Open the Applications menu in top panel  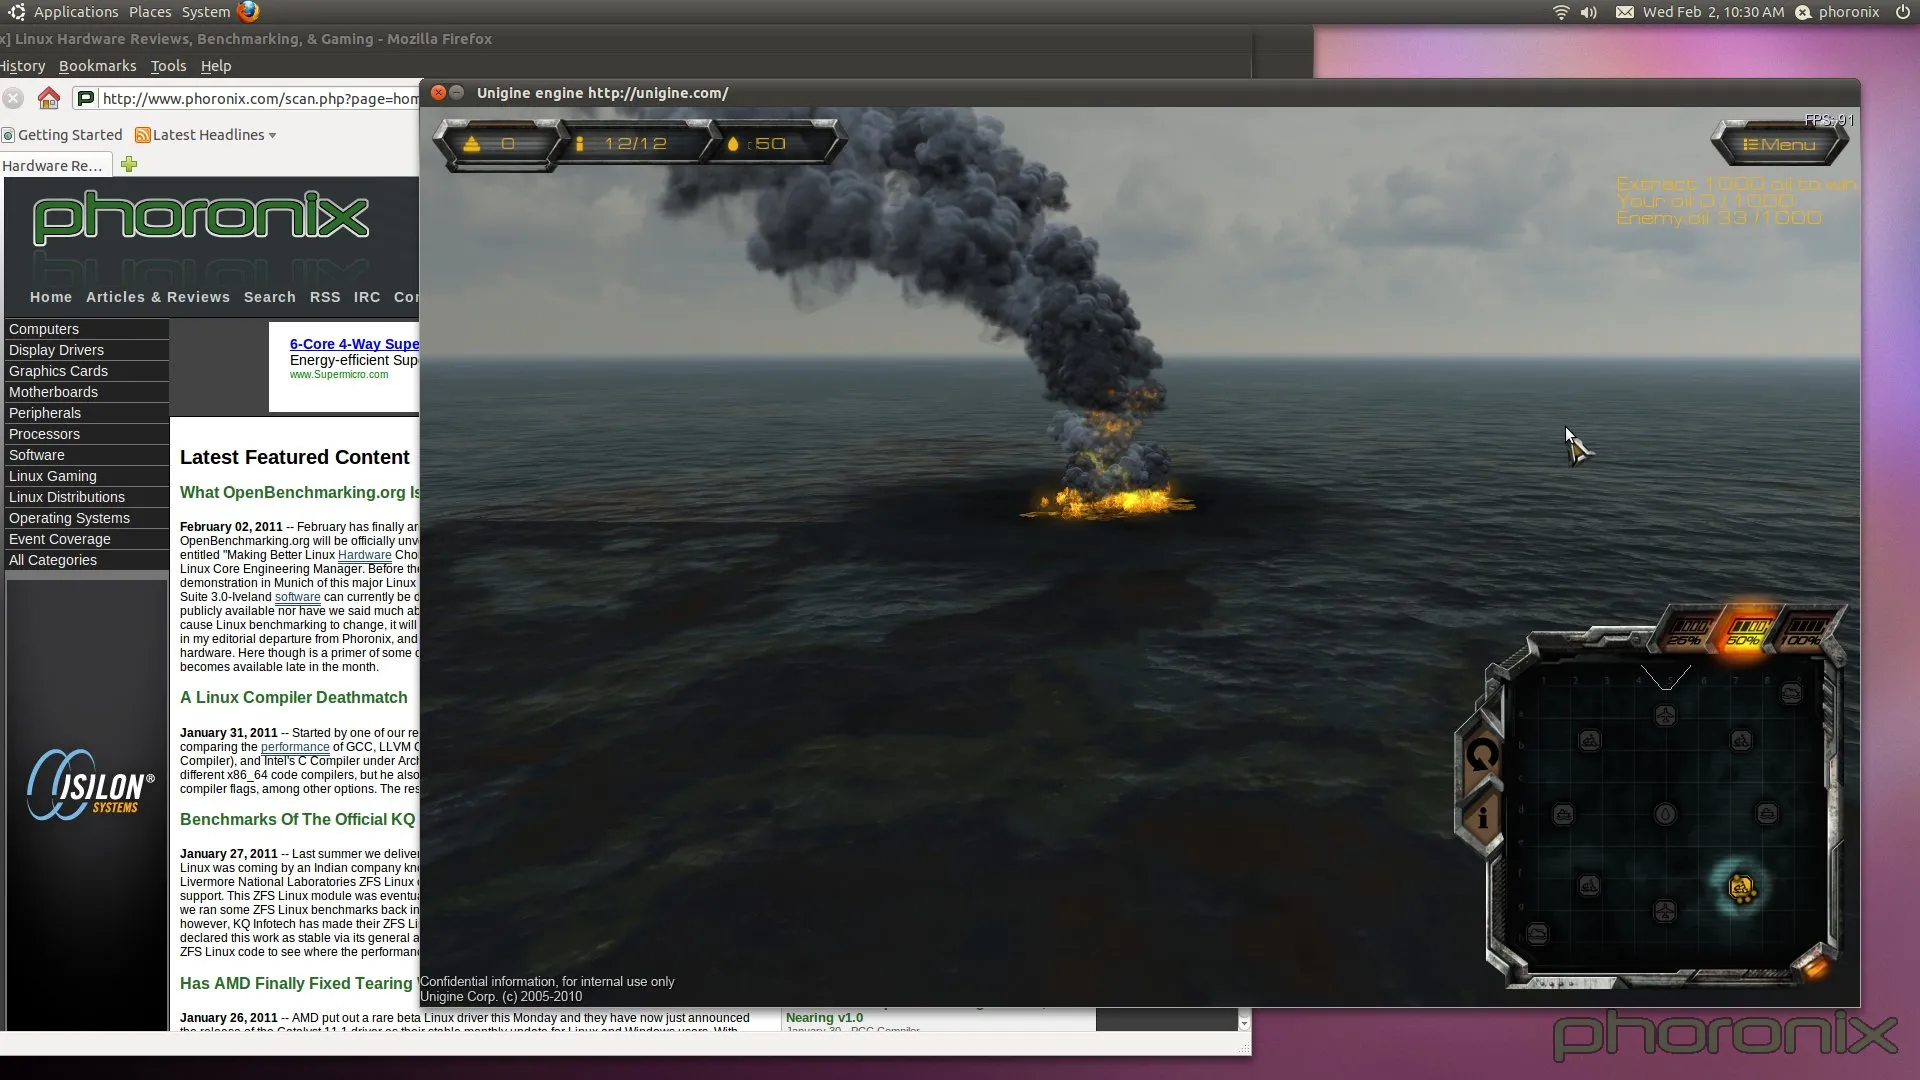click(x=76, y=12)
